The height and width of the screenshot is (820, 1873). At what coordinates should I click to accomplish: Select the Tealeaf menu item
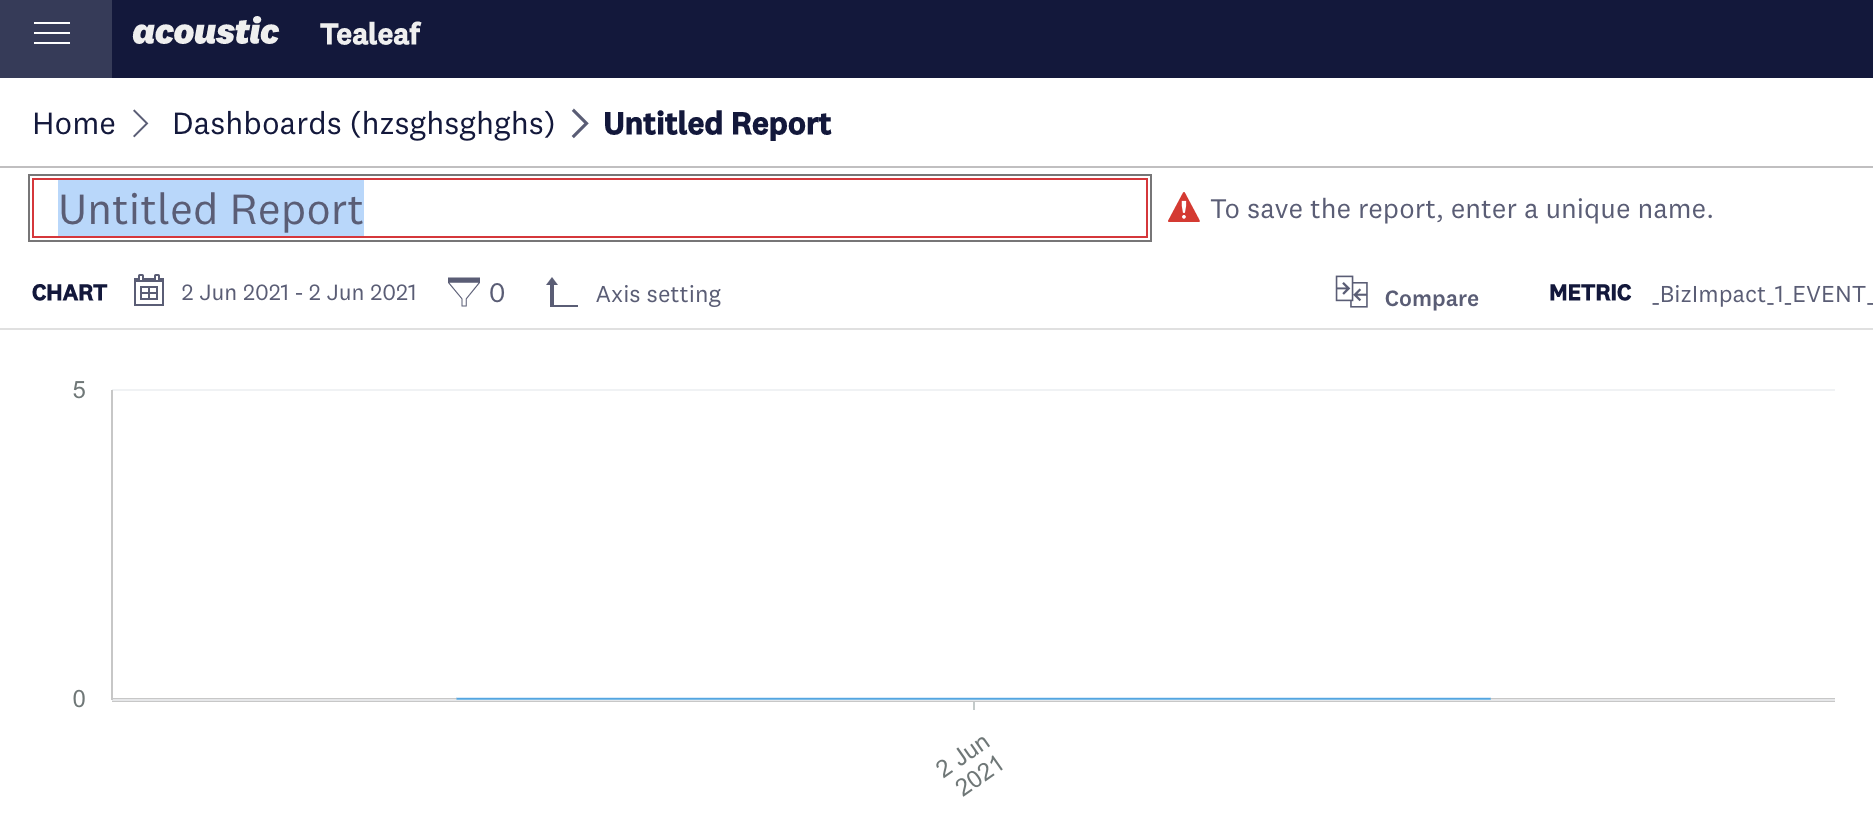coord(370,34)
